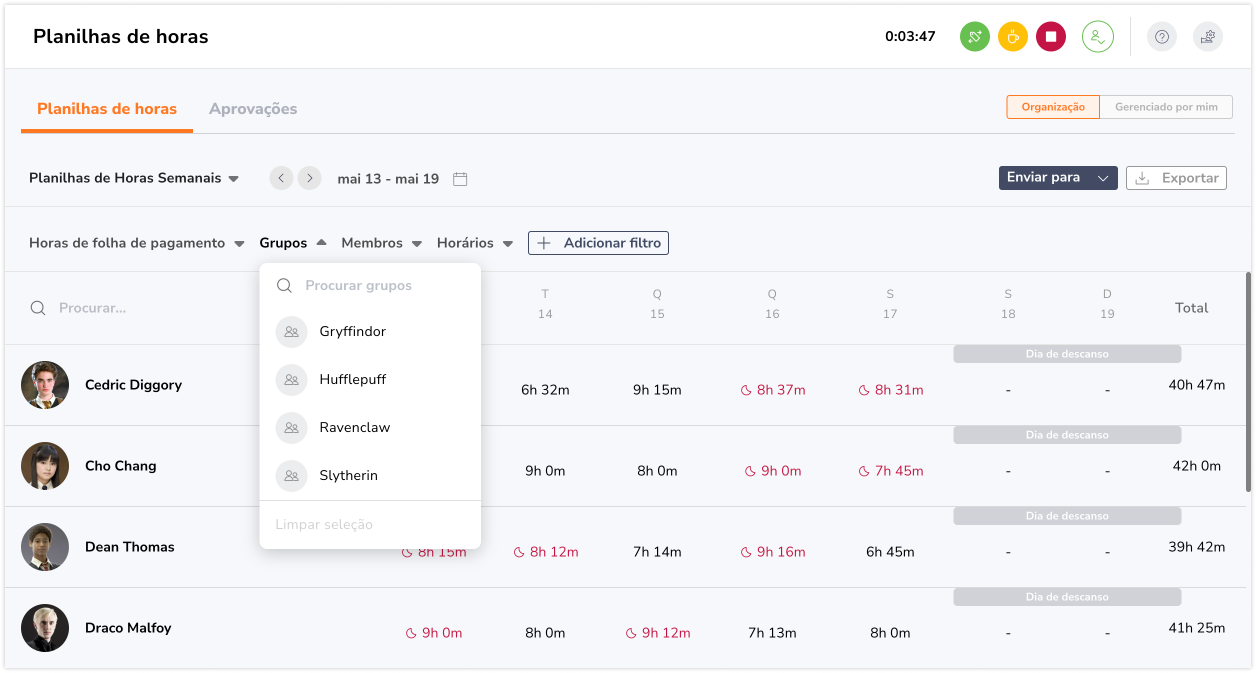Go to previous week arrow

(x=281, y=178)
